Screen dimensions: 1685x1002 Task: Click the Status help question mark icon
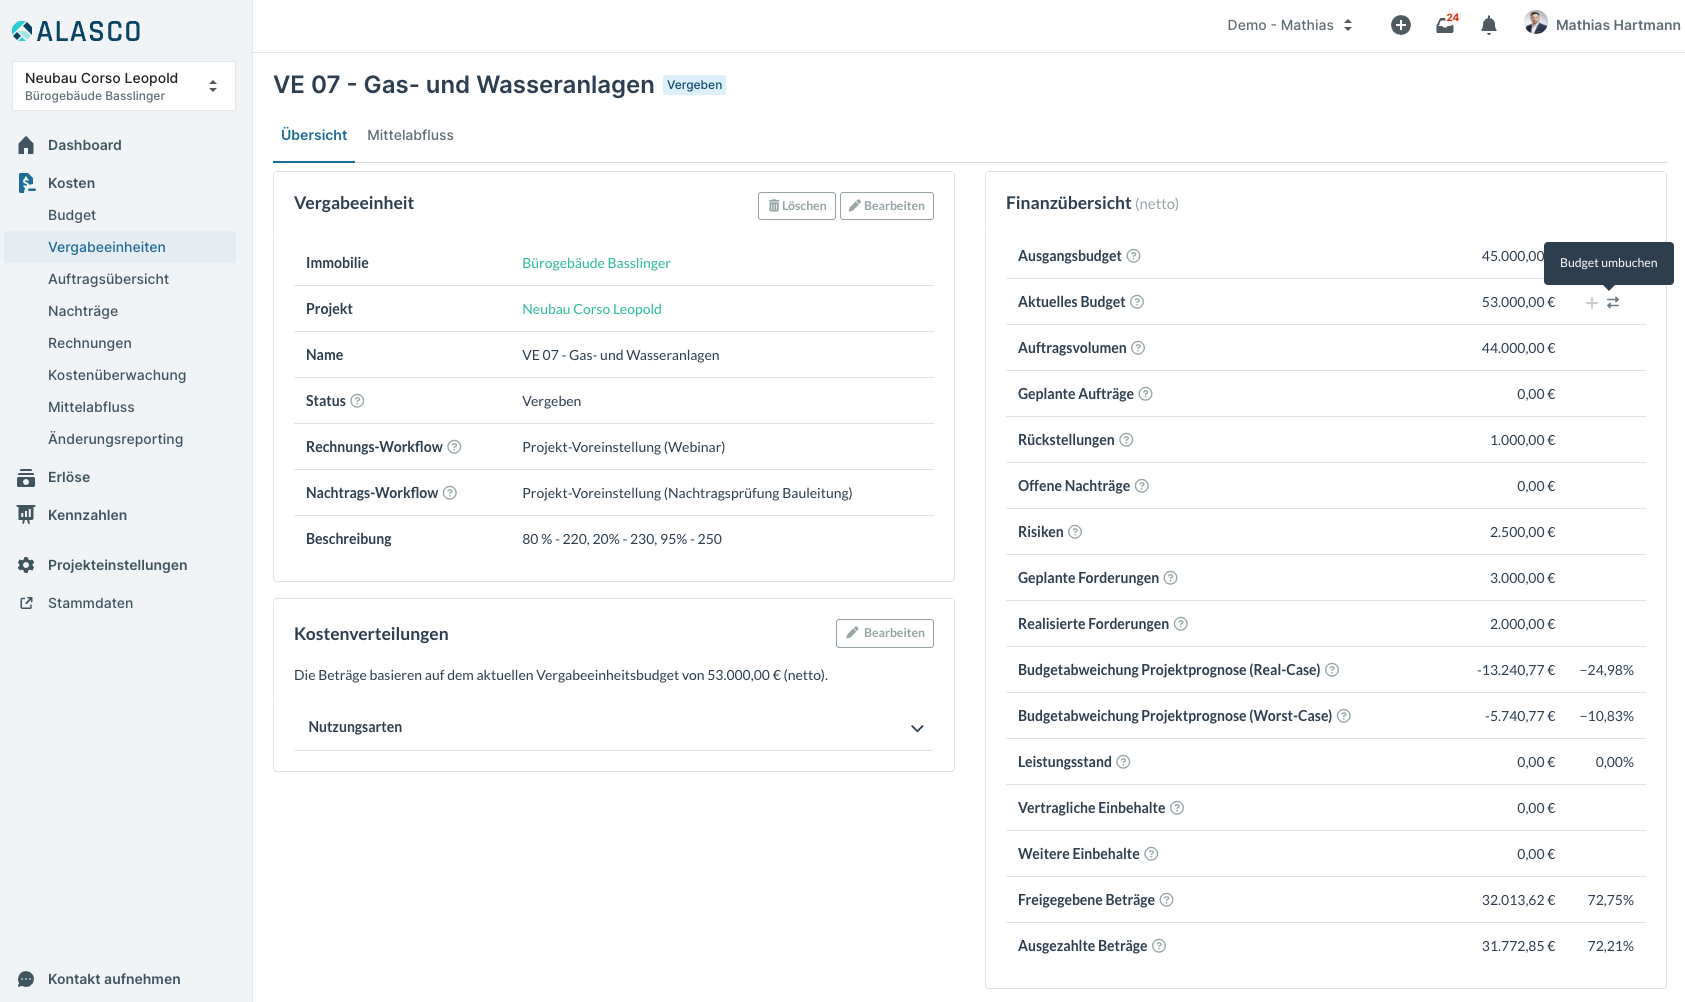[357, 401]
